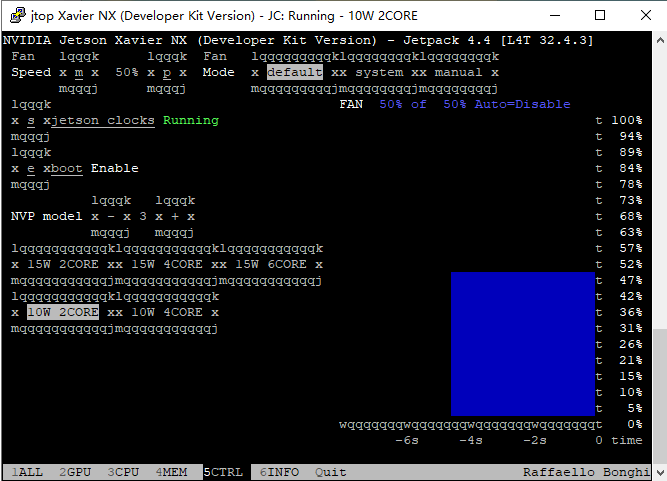Select the default fan mode
Image resolution: width=667 pixels, height=481 pixels.
click(x=295, y=72)
